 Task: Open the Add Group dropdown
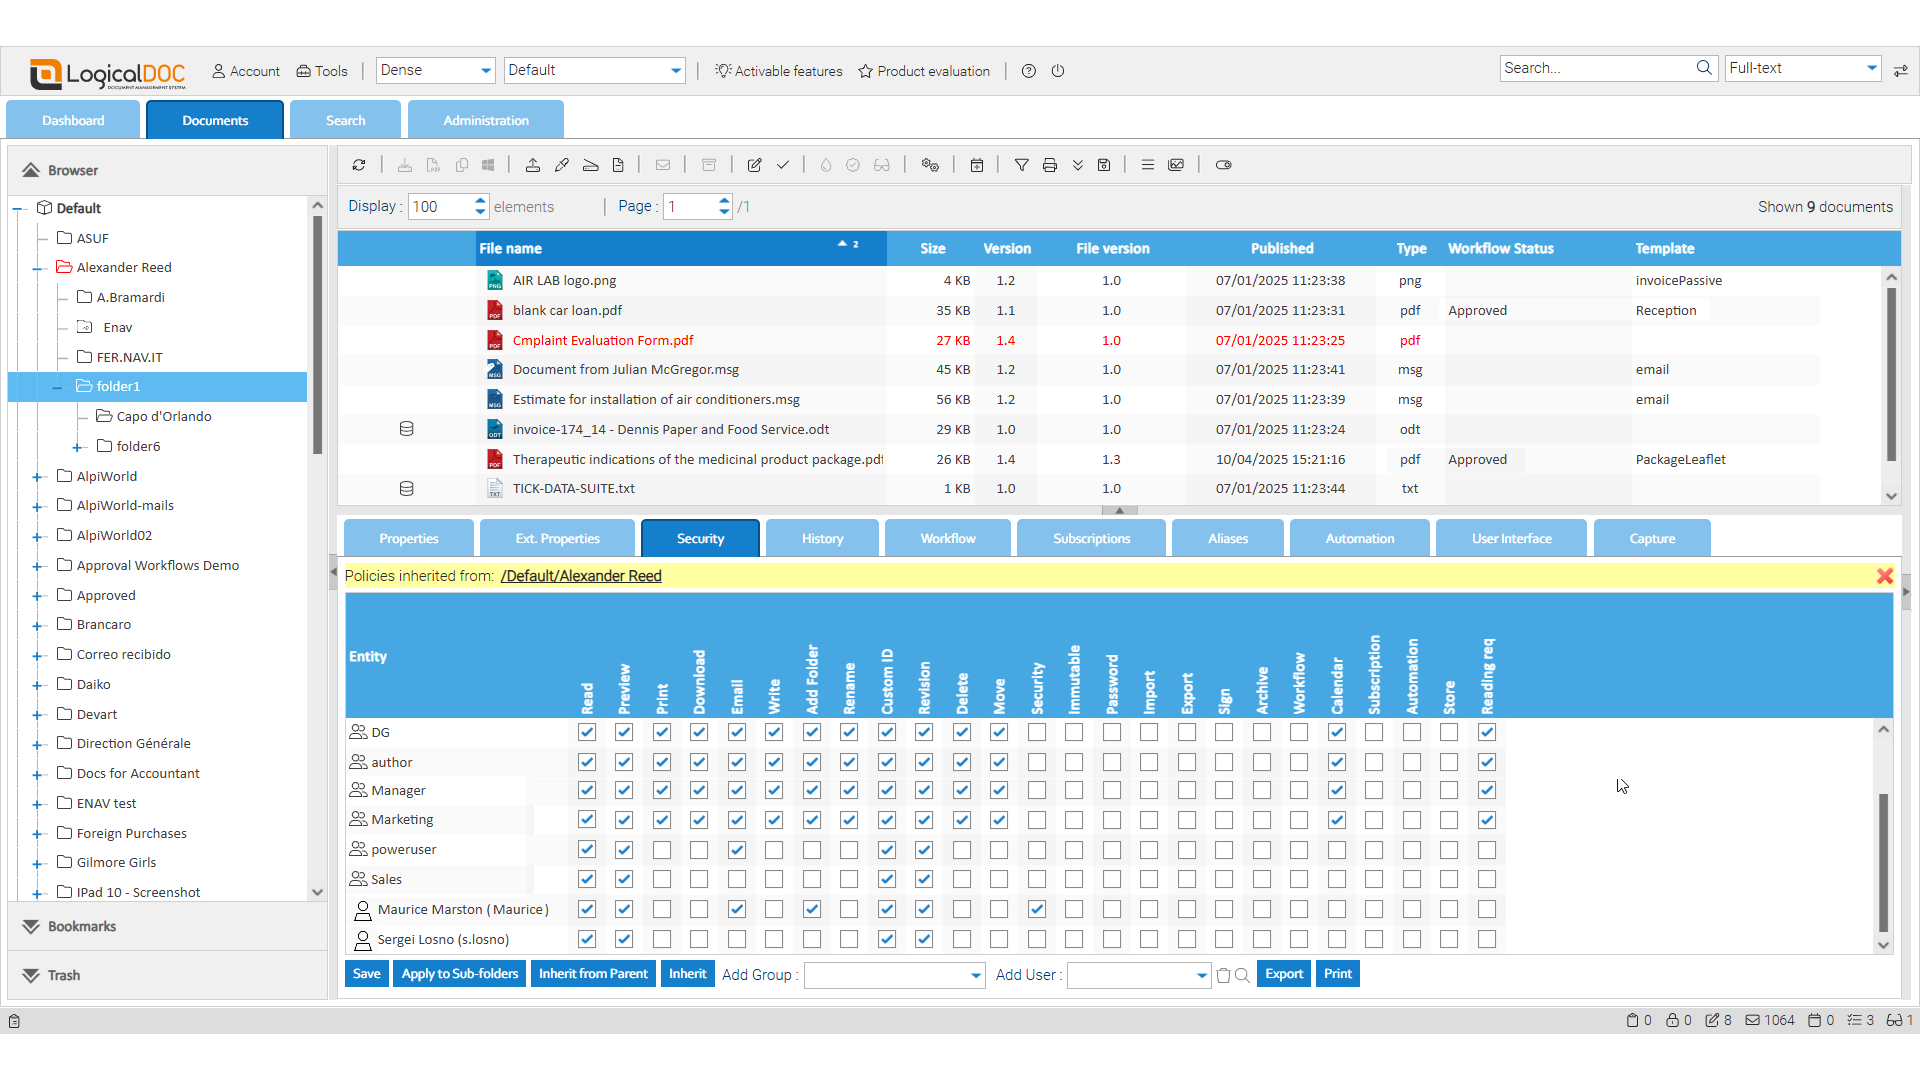[x=893, y=975]
